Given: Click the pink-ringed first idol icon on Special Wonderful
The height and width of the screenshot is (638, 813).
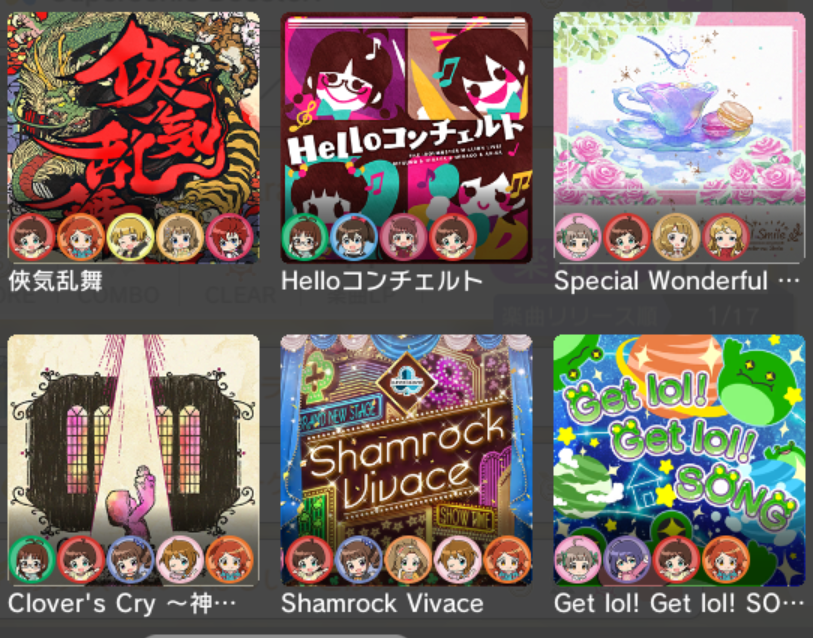Looking at the screenshot, I should point(577,237).
